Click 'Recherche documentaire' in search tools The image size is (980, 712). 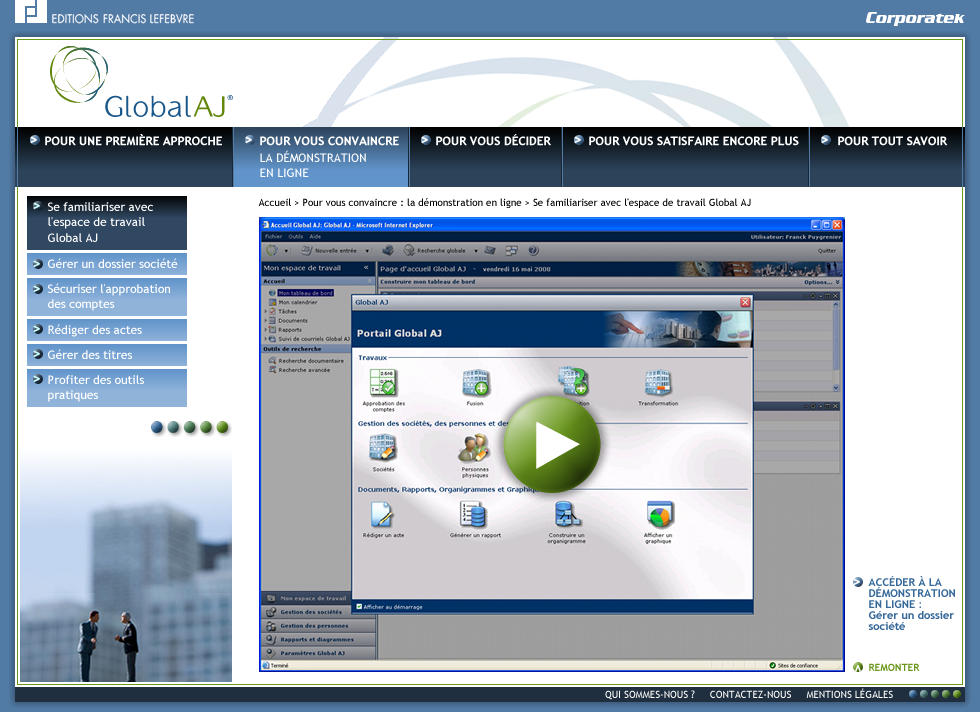pyautogui.click(x=306, y=361)
